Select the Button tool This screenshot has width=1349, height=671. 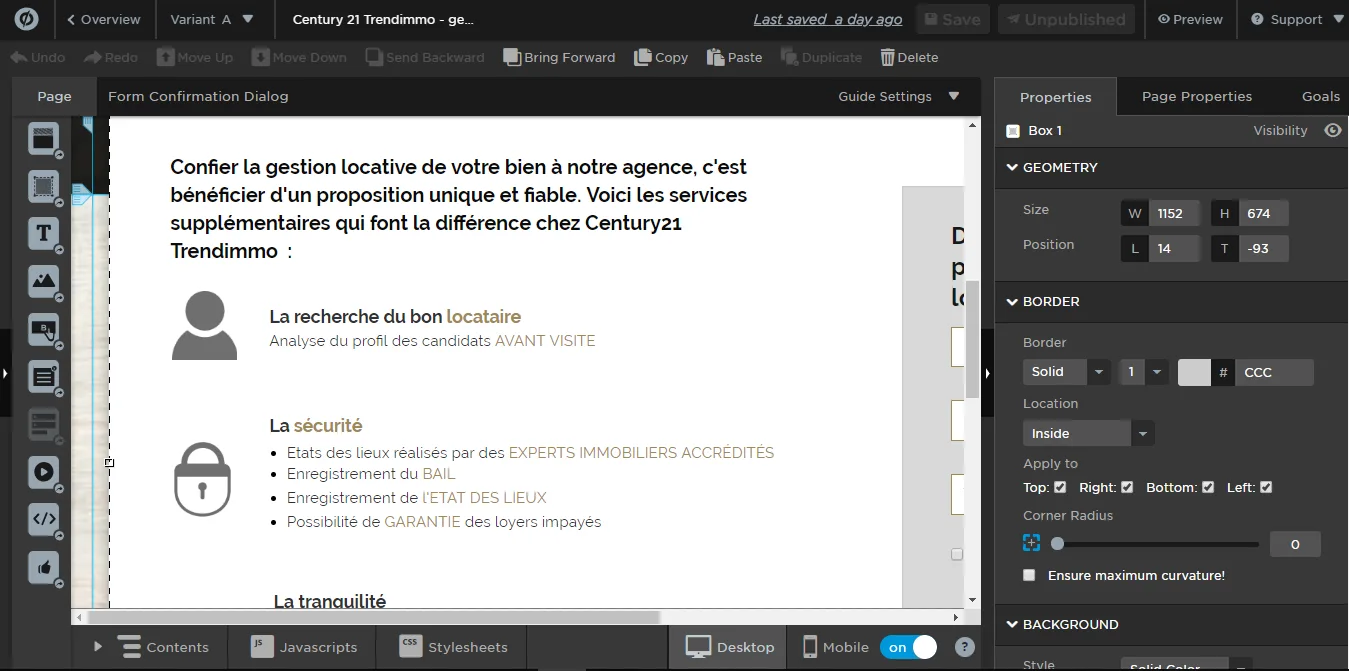click(43, 329)
